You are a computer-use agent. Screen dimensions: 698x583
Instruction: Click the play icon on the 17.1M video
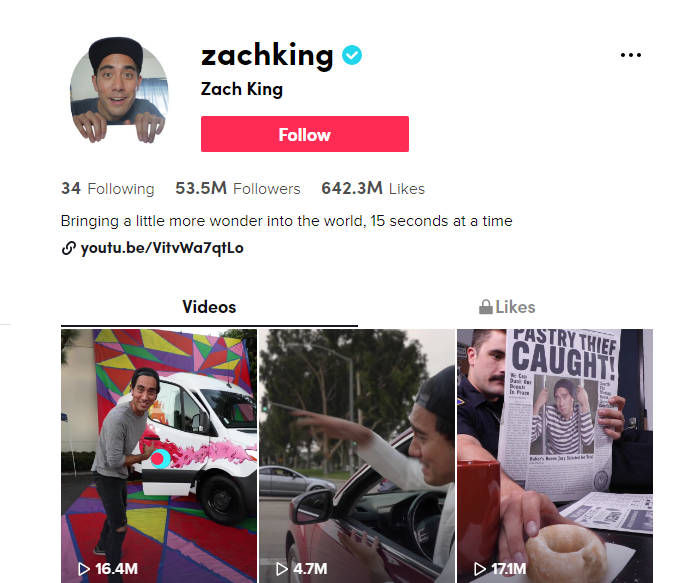point(479,568)
